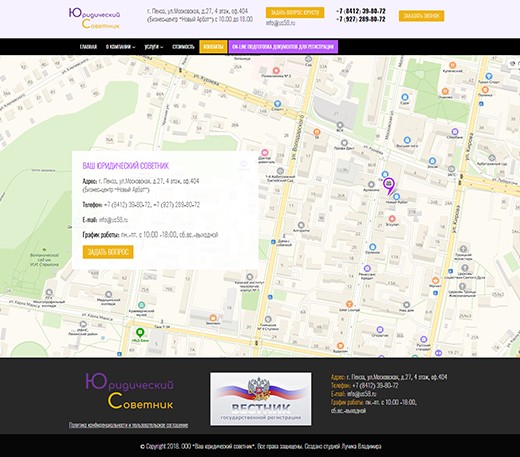
Task: Open the СТОИМОСТЬ menu item
Action: click(183, 47)
